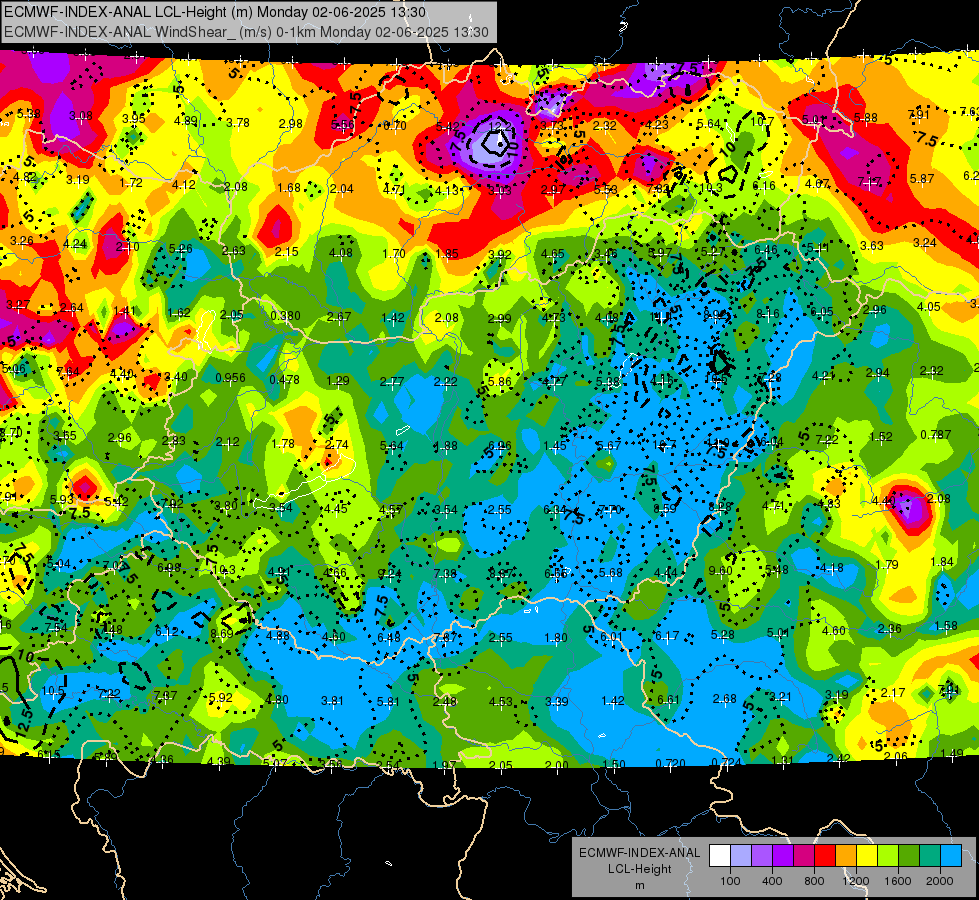Click the yellow legend swatch right of 1200
The height and width of the screenshot is (900, 979).
(x=867, y=855)
